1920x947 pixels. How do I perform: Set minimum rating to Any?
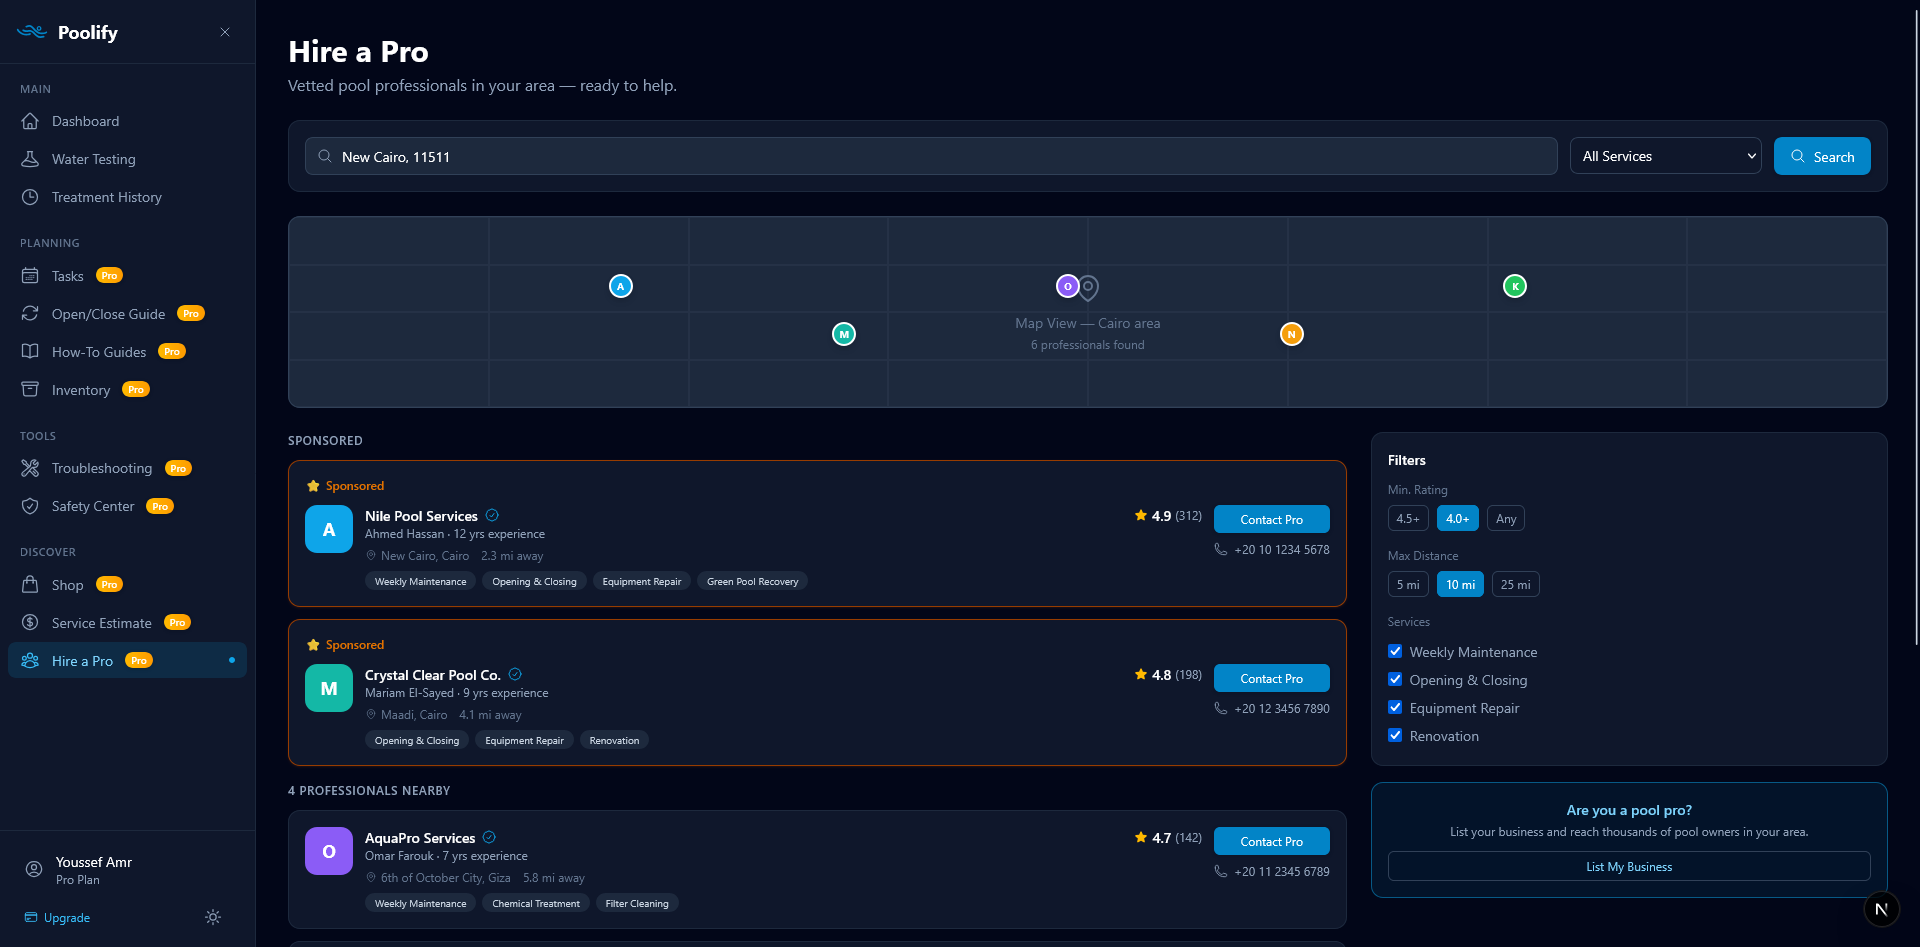click(x=1506, y=518)
